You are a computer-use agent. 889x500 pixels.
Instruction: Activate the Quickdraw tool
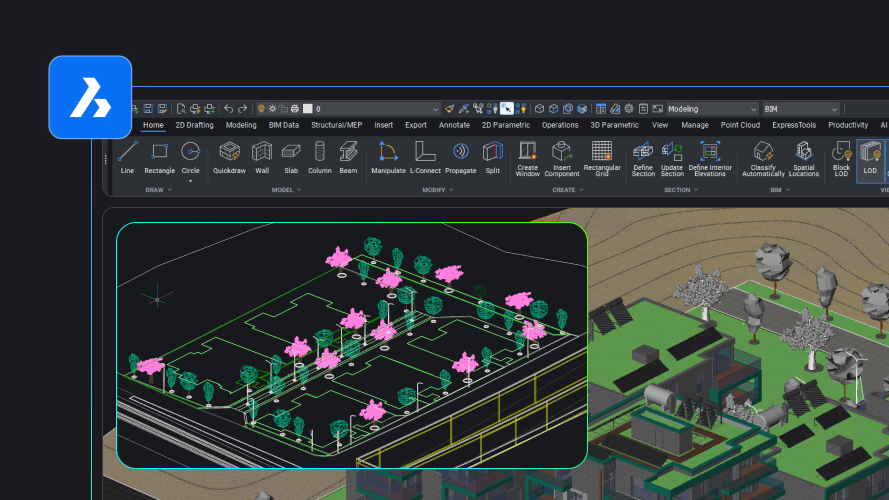(229, 158)
